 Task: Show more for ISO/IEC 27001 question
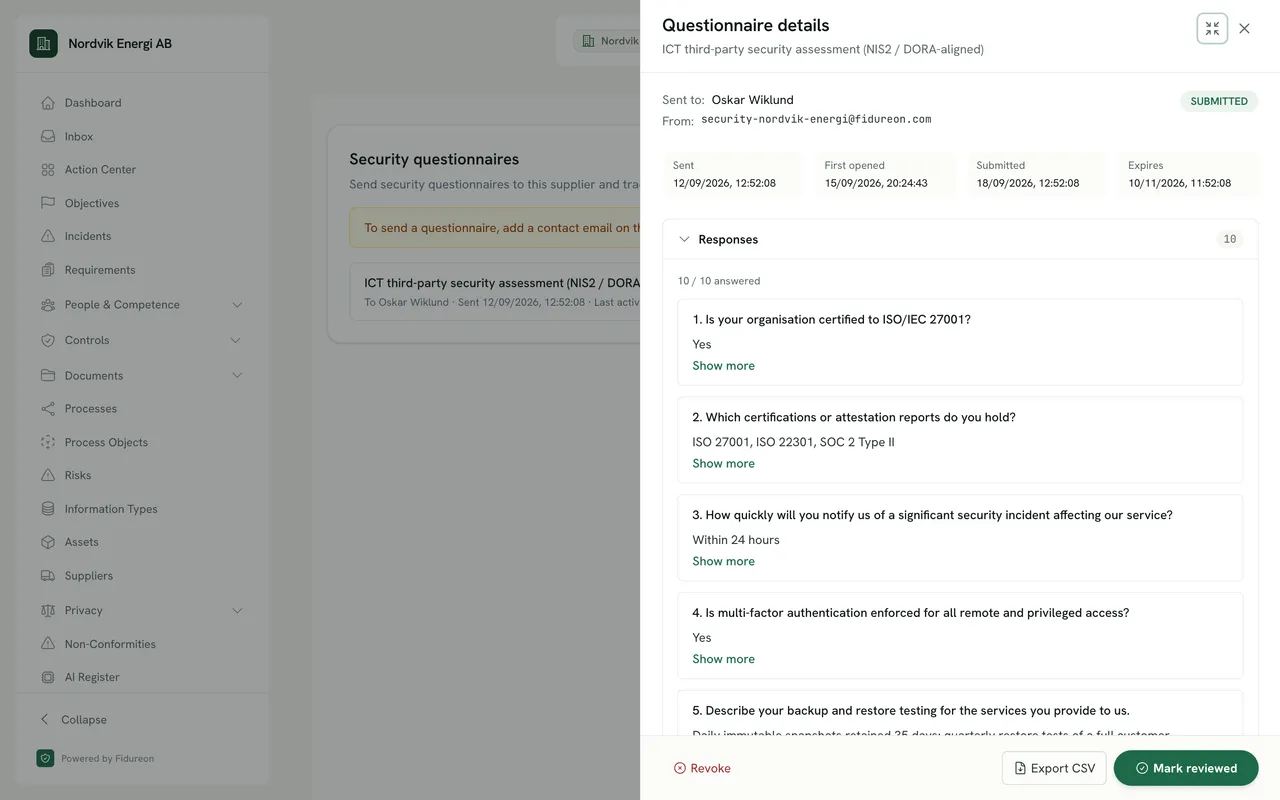tap(724, 366)
